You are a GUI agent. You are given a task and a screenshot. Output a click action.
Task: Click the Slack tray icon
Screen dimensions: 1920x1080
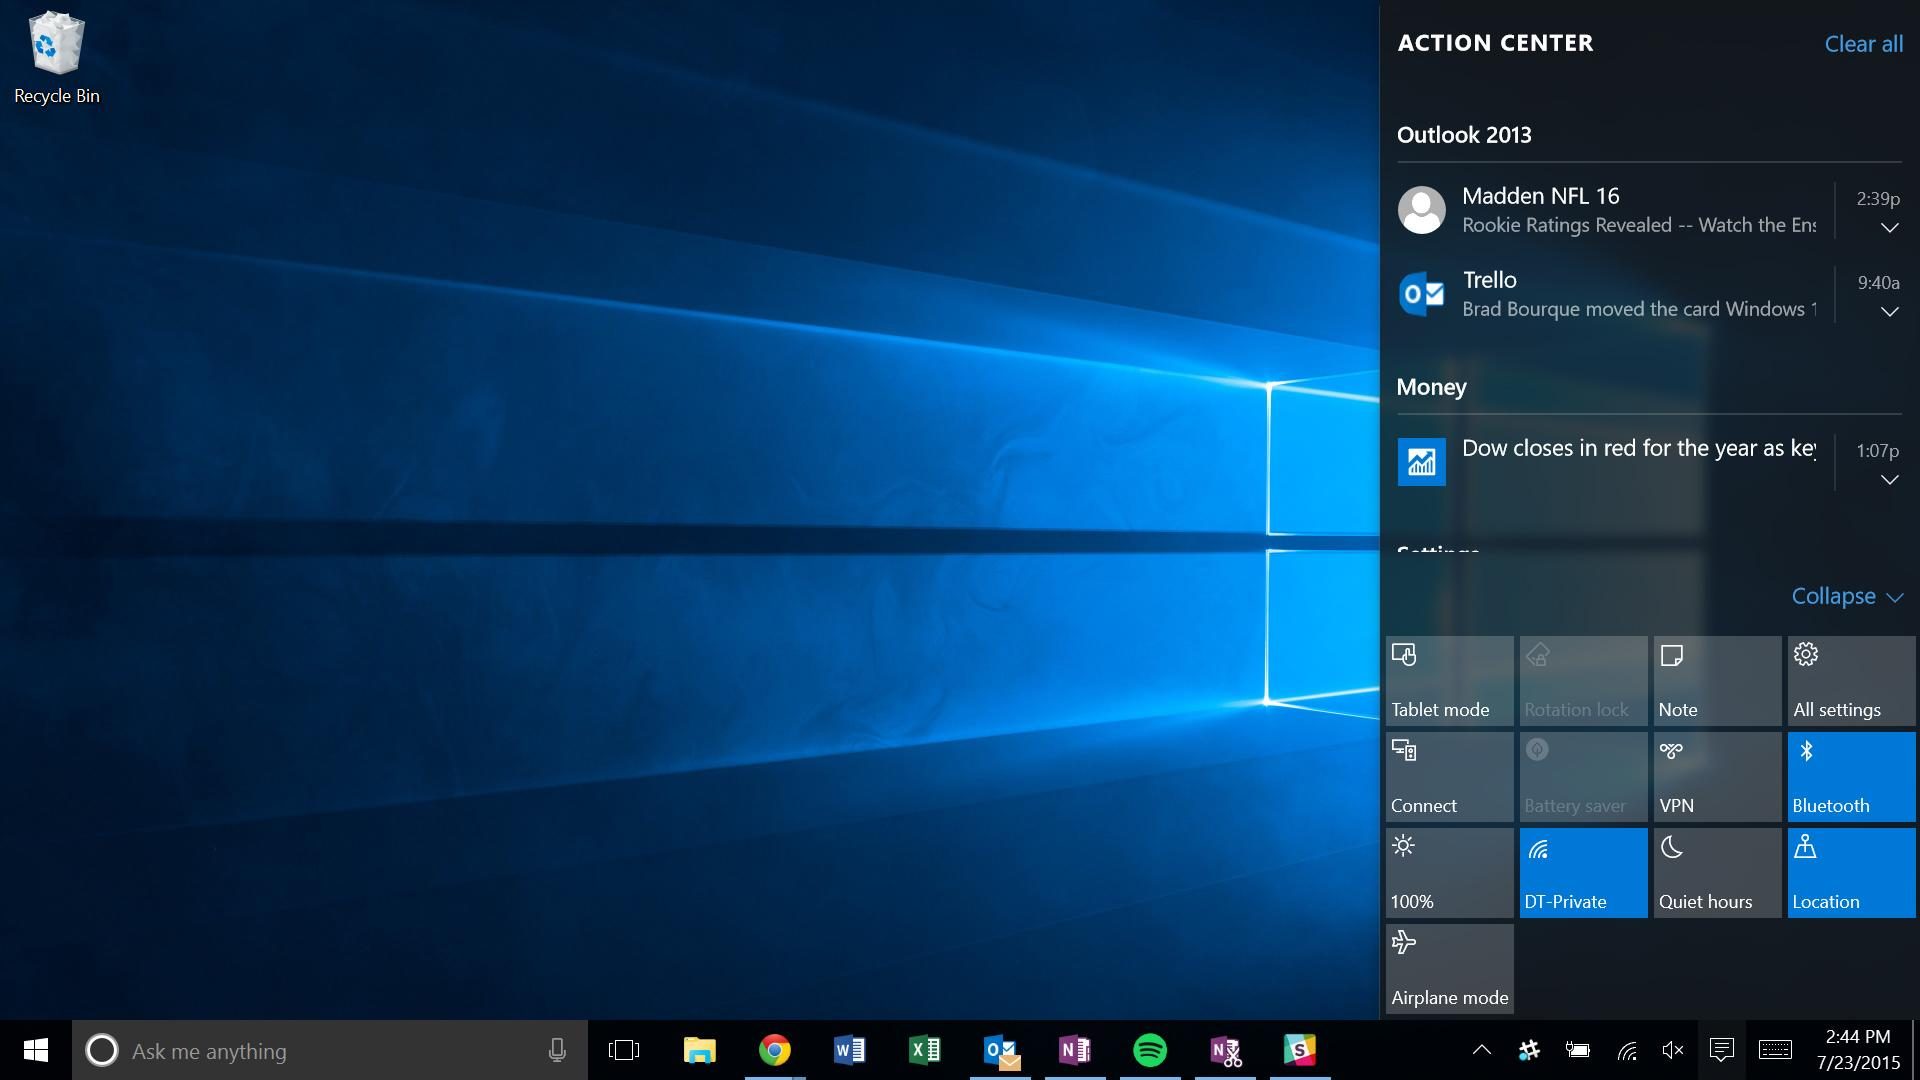(1529, 1050)
